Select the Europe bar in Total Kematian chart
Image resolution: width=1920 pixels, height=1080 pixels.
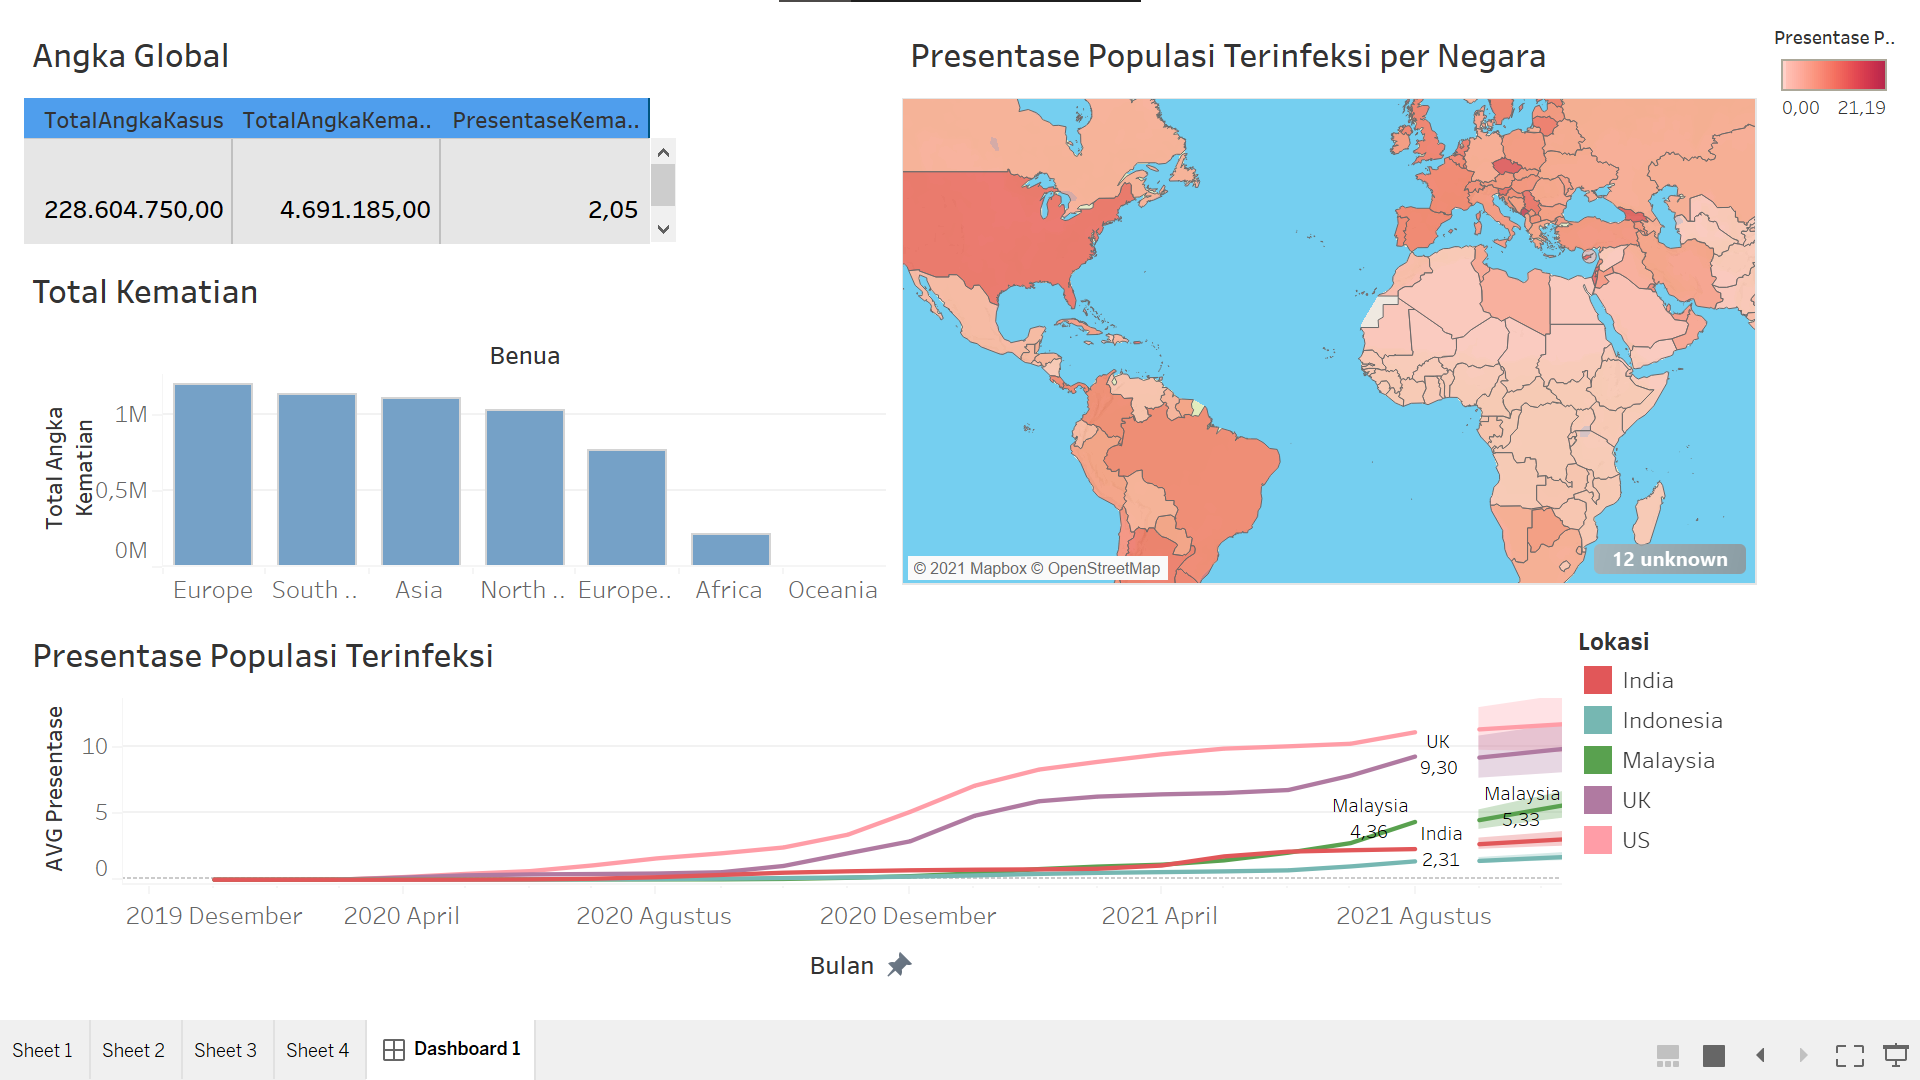[212, 475]
